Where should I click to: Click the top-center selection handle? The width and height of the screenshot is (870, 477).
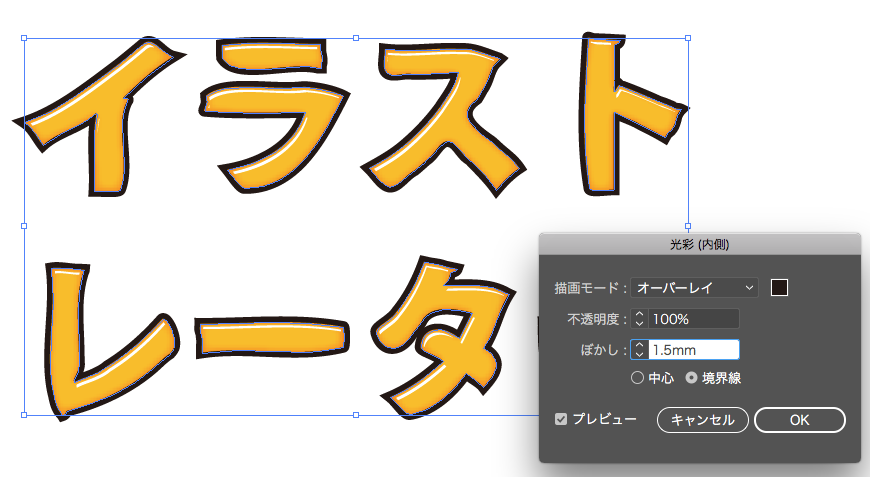[x=356, y=38]
